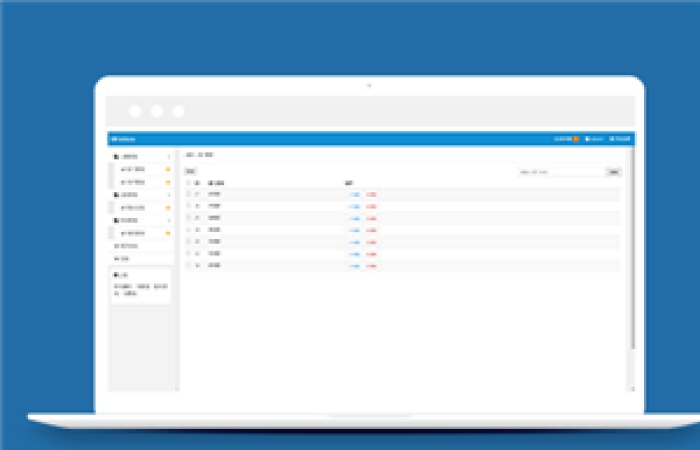
Task: Tick the checkbox in the sixth table row
Action: point(188,254)
